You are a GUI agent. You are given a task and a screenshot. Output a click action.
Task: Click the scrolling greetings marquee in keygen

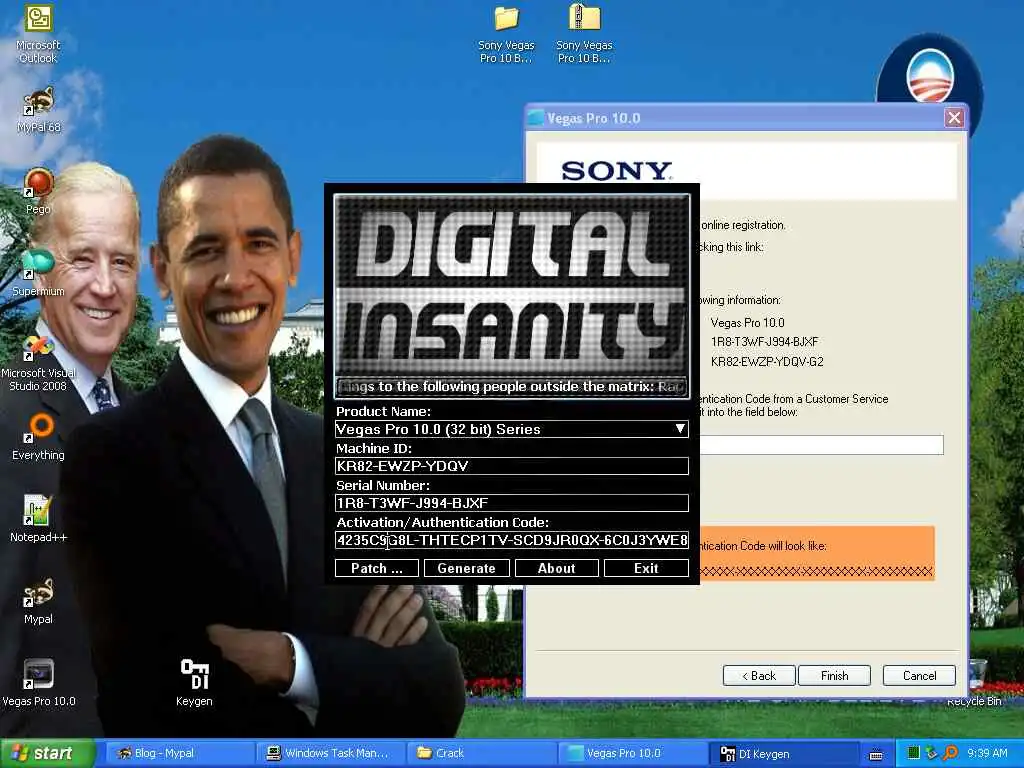[x=511, y=387]
